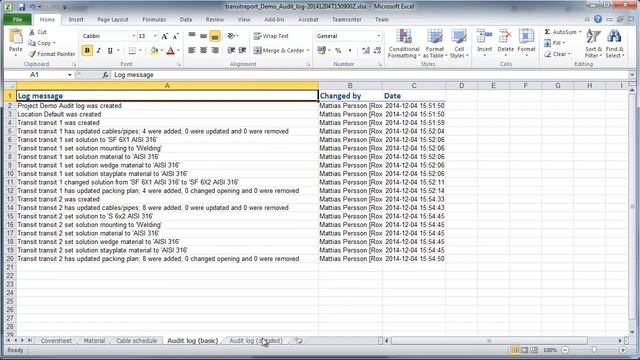Open Conditional Formatting menu

[404, 44]
